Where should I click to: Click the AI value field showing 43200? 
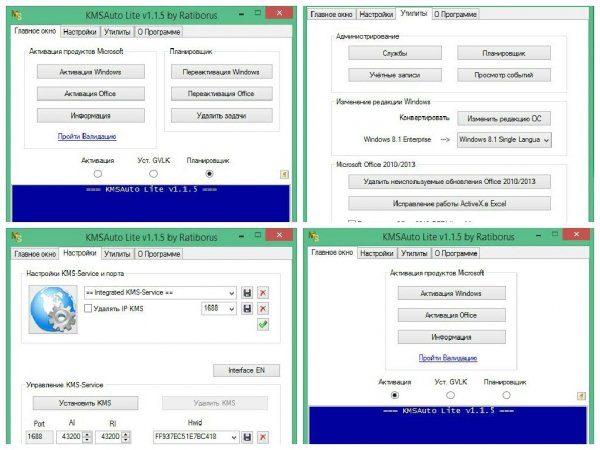pos(69,437)
